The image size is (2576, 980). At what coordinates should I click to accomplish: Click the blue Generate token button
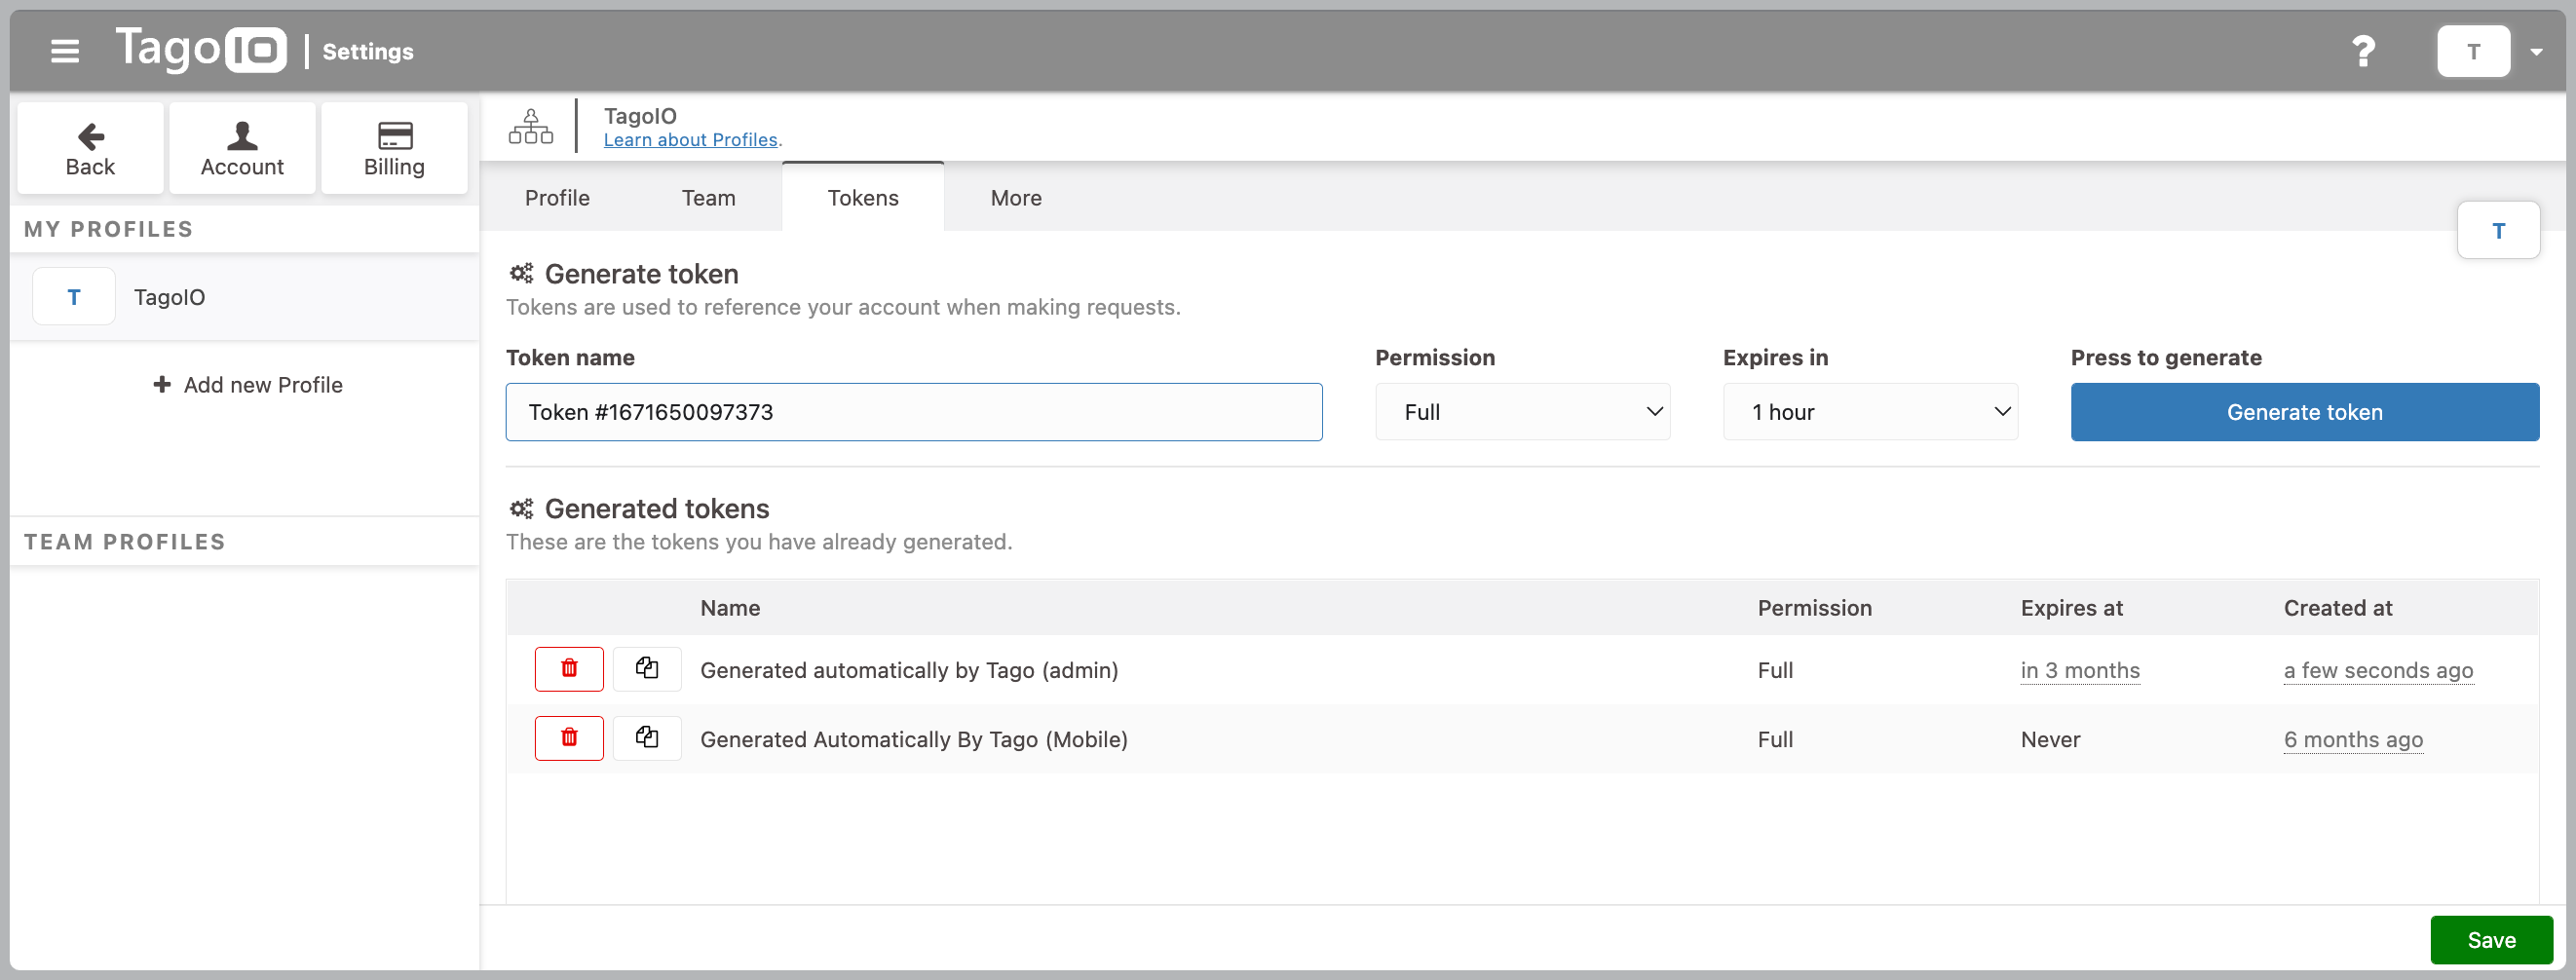[x=2304, y=412]
